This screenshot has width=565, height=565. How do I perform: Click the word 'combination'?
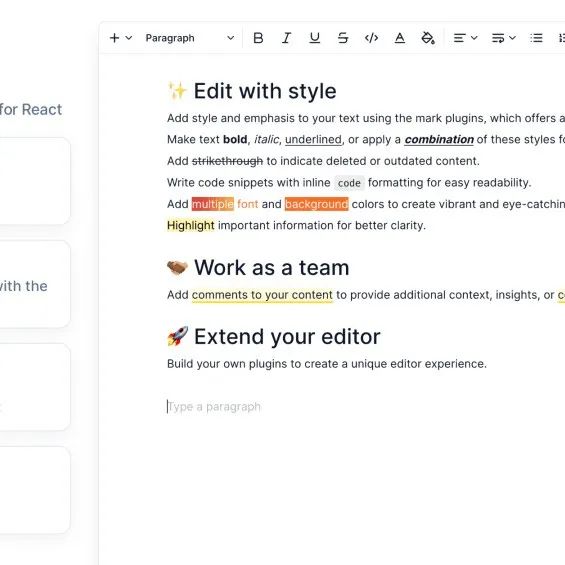(439, 139)
